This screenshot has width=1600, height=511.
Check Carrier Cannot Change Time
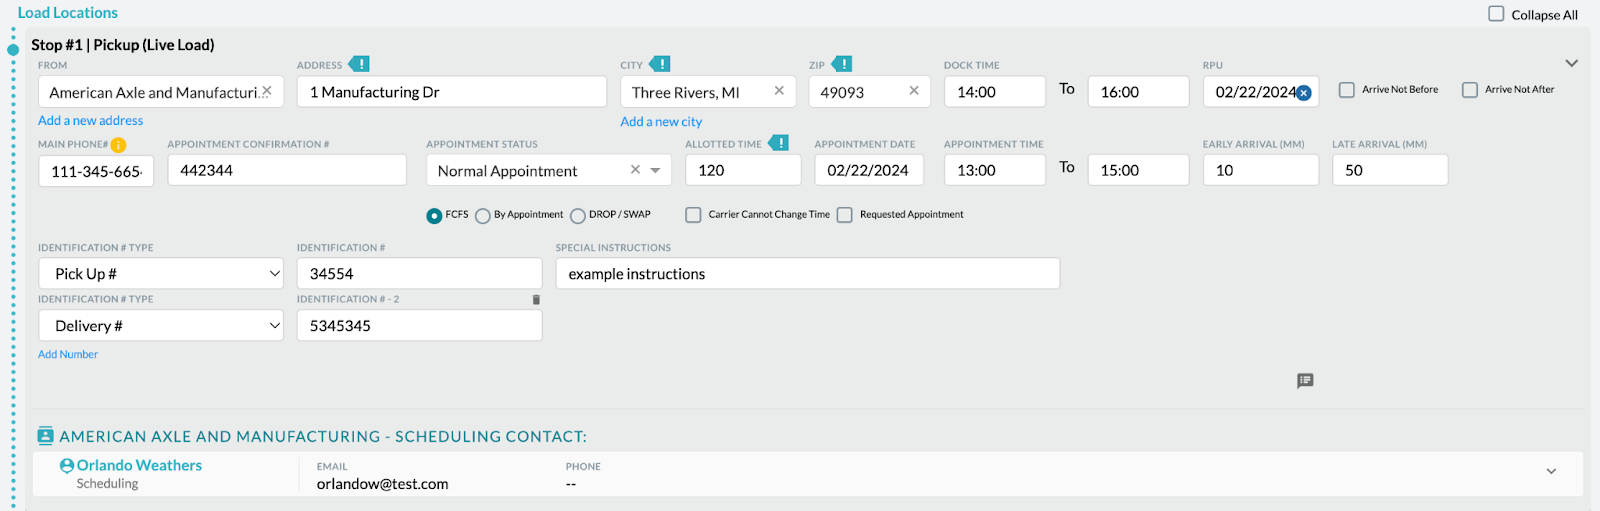693,215
